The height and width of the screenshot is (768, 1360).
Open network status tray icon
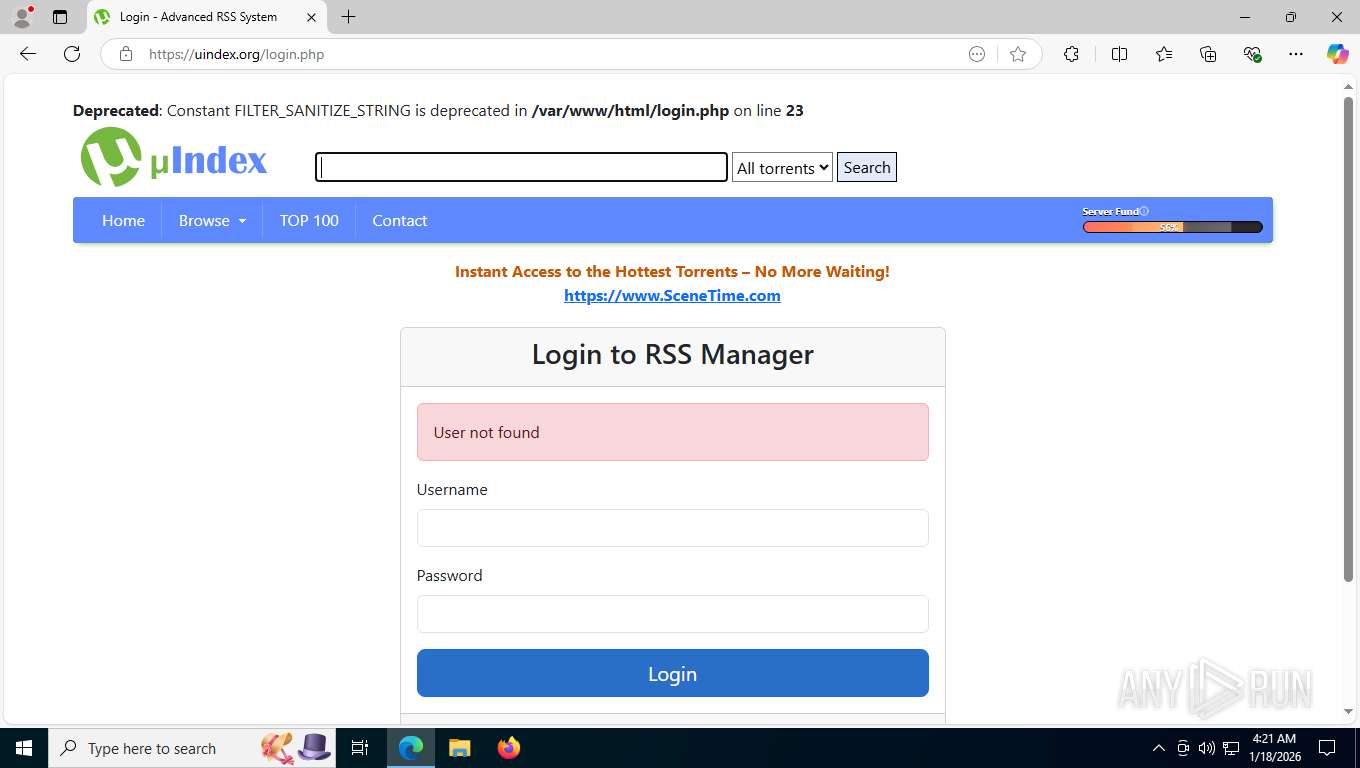click(x=1231, y=748)
